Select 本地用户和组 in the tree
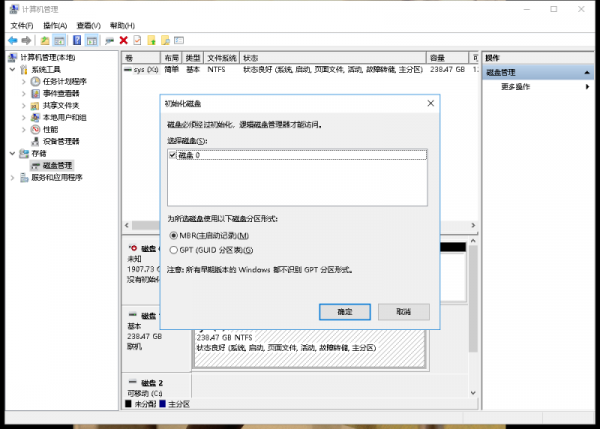The height and width of the screenshot is (429, 600). [x=64, y=117]
